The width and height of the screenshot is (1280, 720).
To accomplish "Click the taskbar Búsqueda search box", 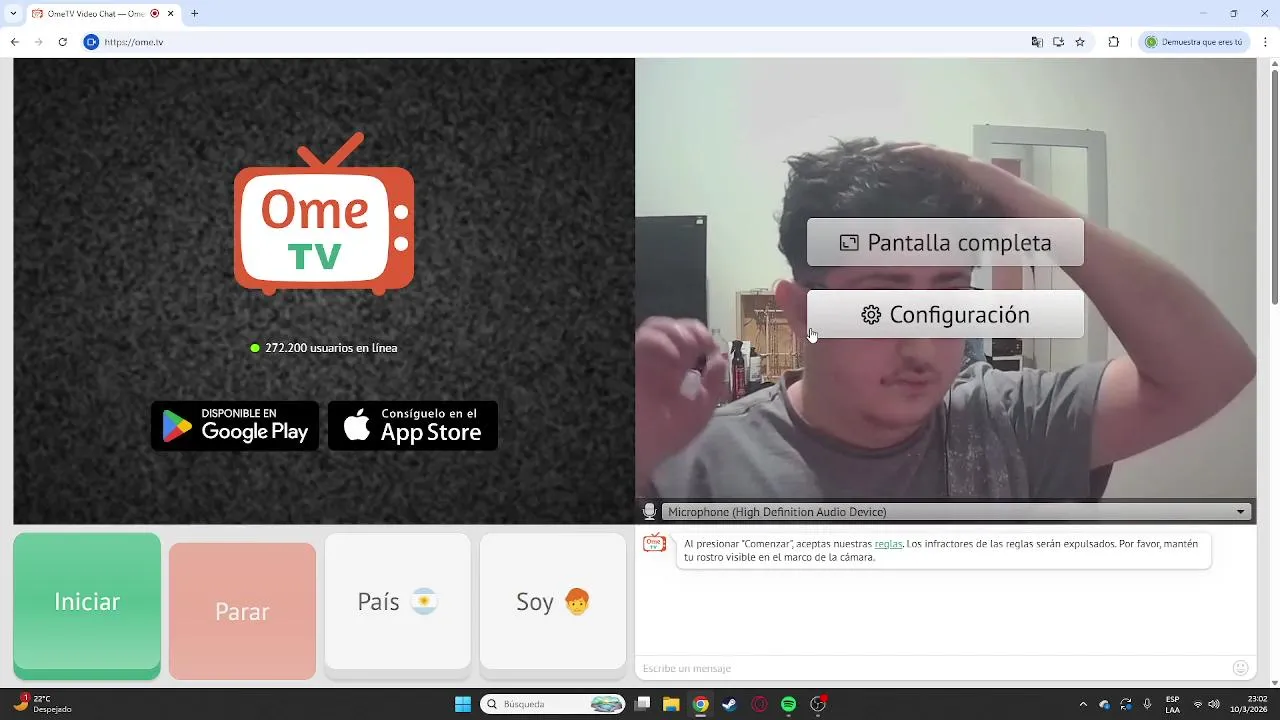I will click(554, 704).
